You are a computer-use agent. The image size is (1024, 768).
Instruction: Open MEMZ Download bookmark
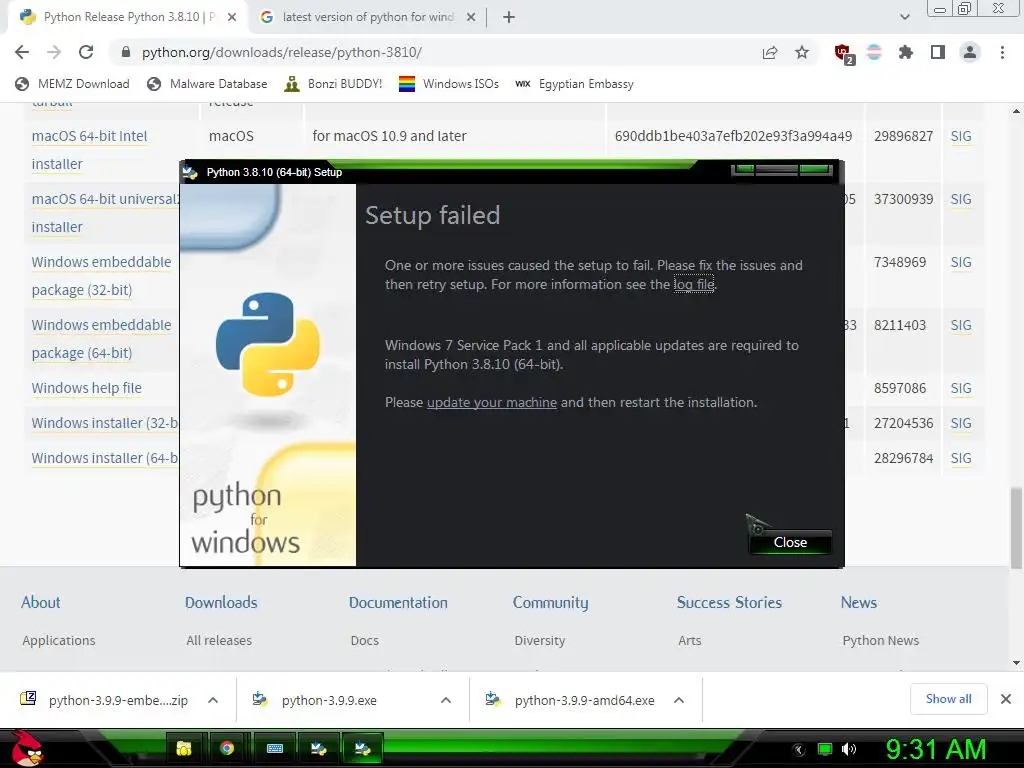[72, 84]
